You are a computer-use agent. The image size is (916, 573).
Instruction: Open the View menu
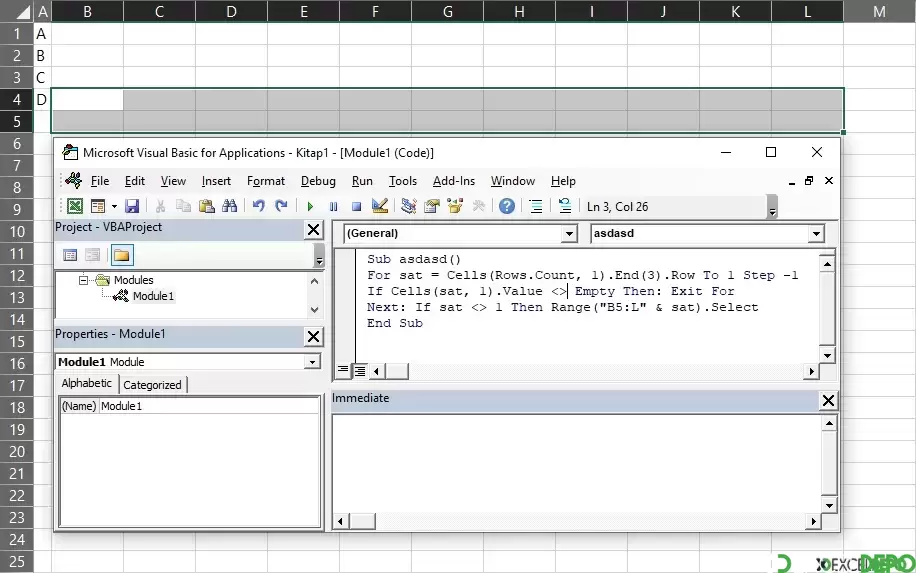tap(173, 181)
